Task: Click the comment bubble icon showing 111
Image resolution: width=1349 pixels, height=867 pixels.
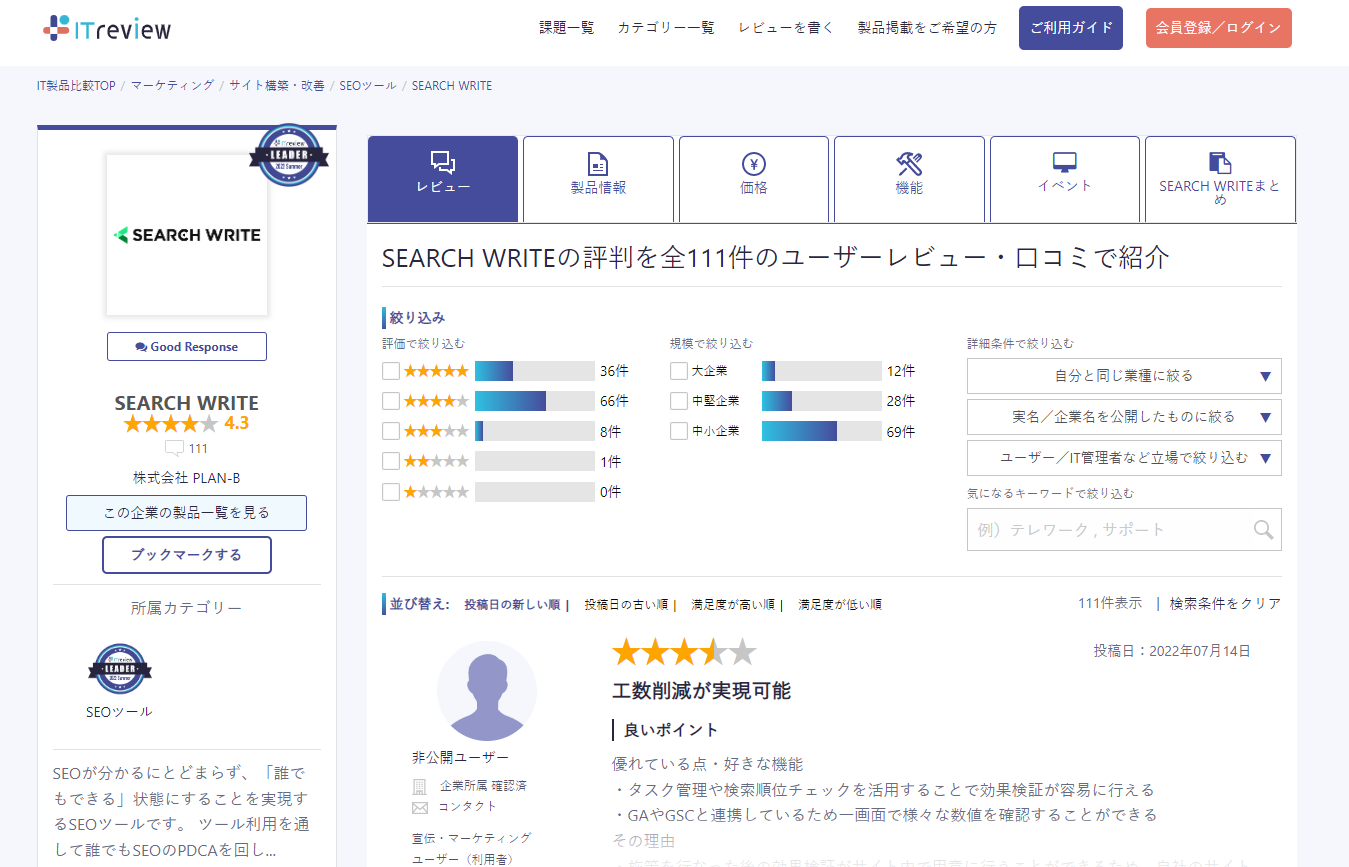Action: (x=174, y=448)
